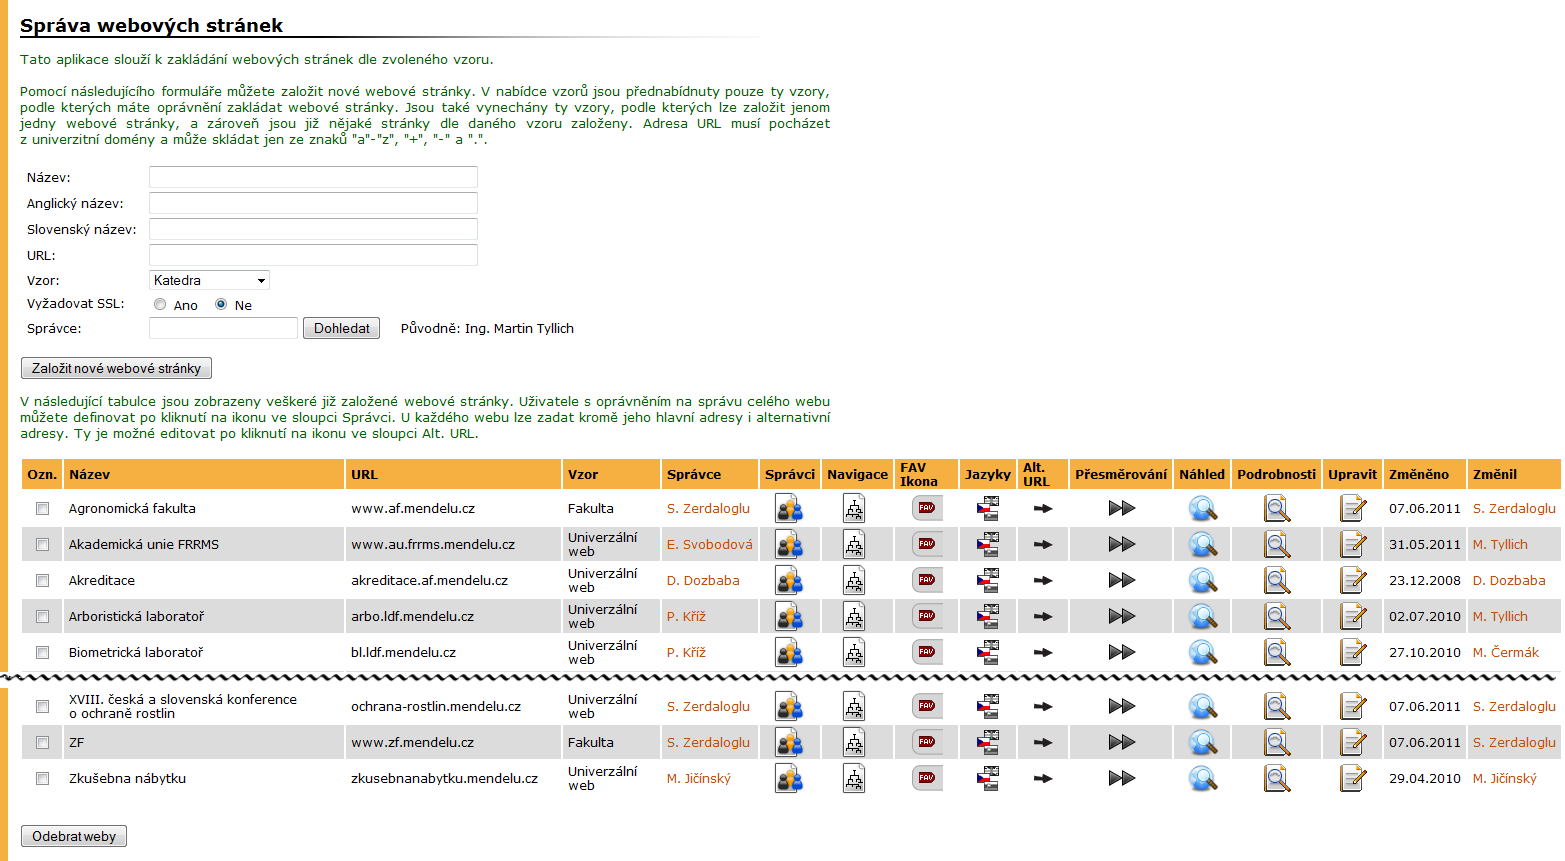Screen dimensions: 1565x861
Task: Click URL cell arbo.ldf.mendelu.cz
Action: (412, 617)
